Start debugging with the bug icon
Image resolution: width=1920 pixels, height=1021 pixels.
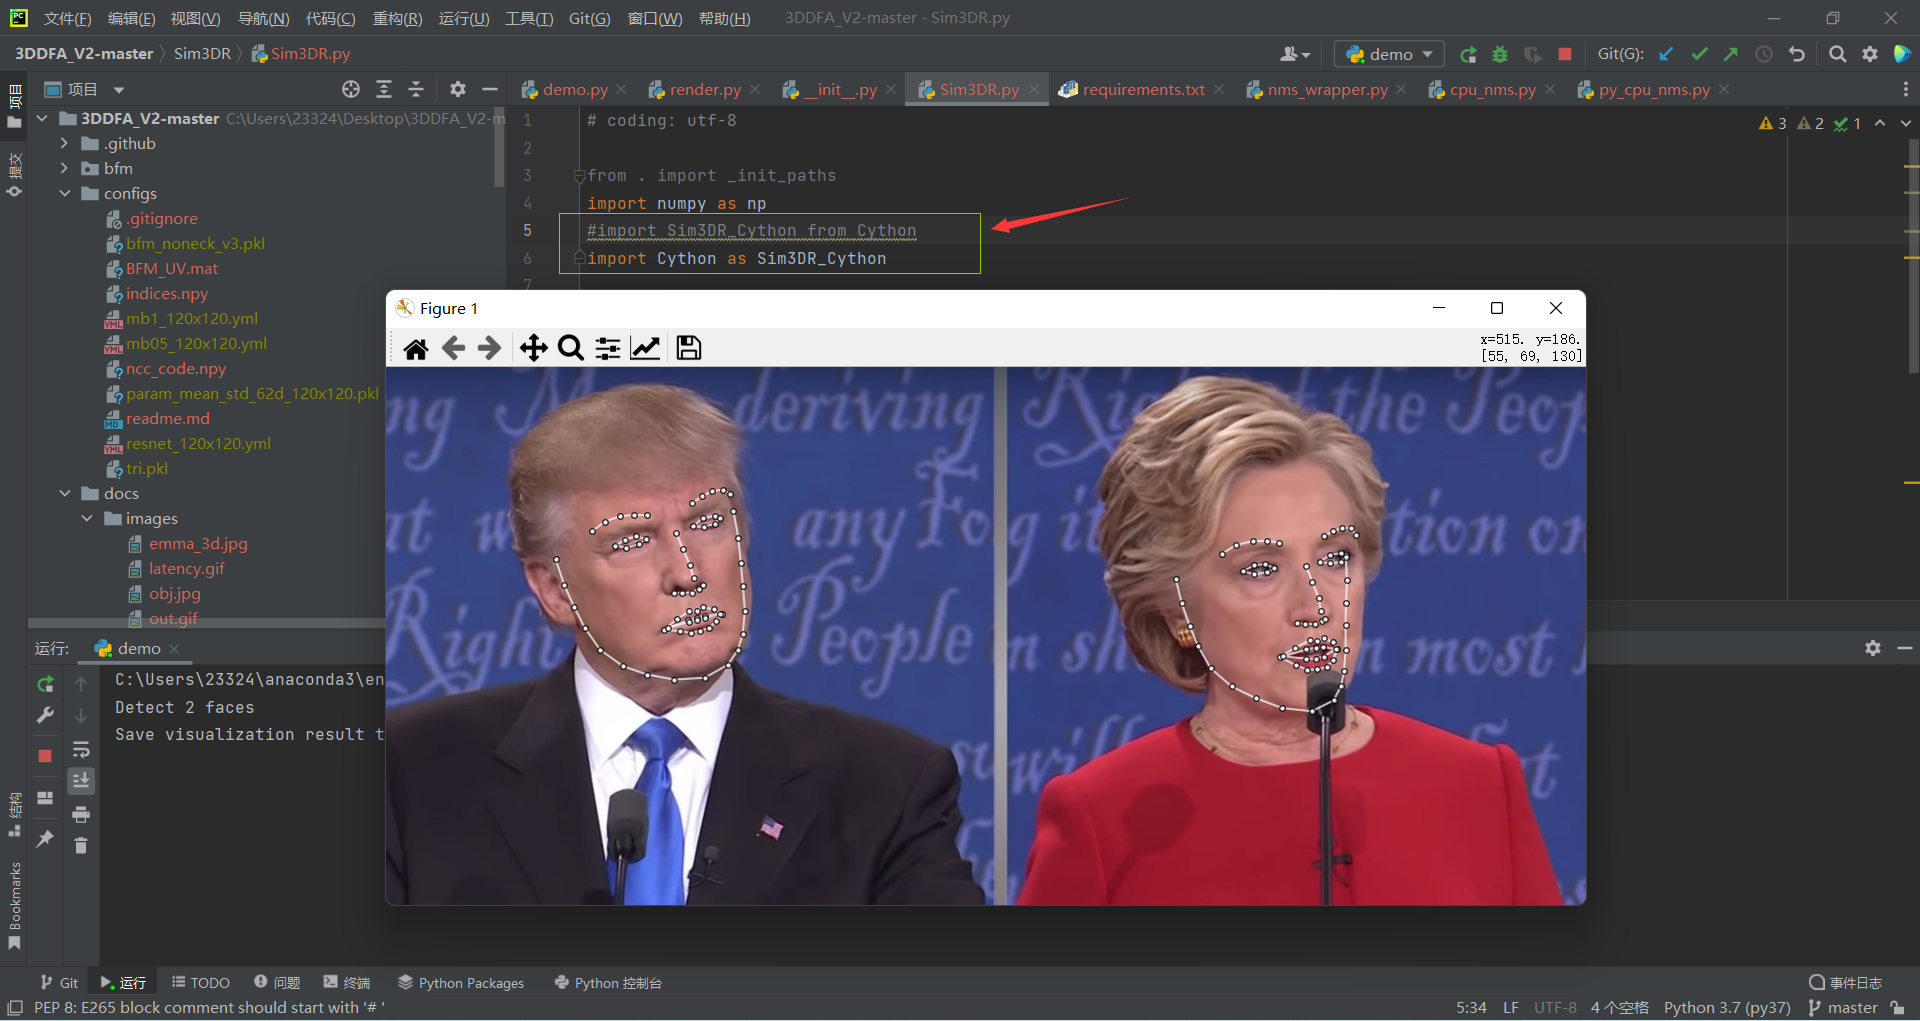pyautogui.click(x=1500, y=55)
